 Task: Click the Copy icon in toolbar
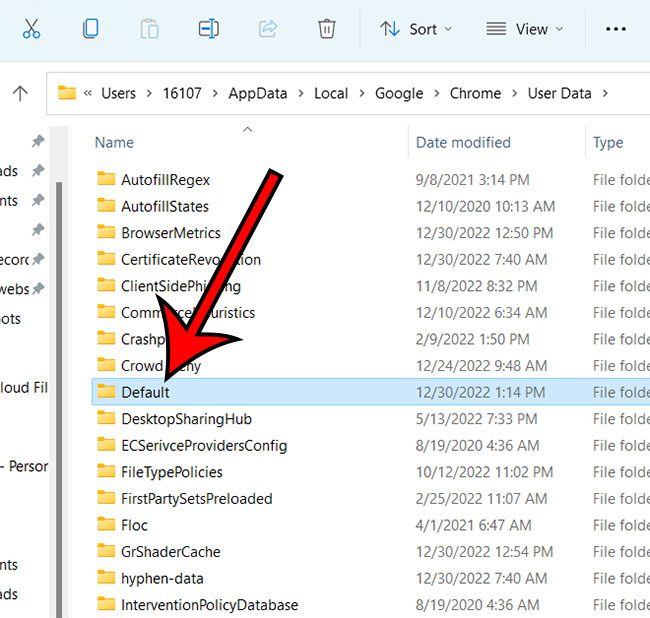point(90,29)
